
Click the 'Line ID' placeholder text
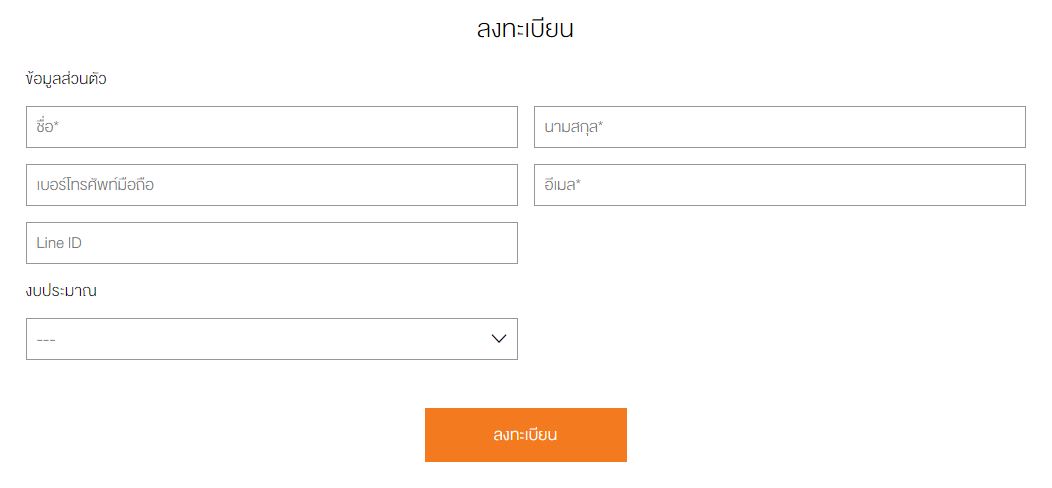pos(64,243)
